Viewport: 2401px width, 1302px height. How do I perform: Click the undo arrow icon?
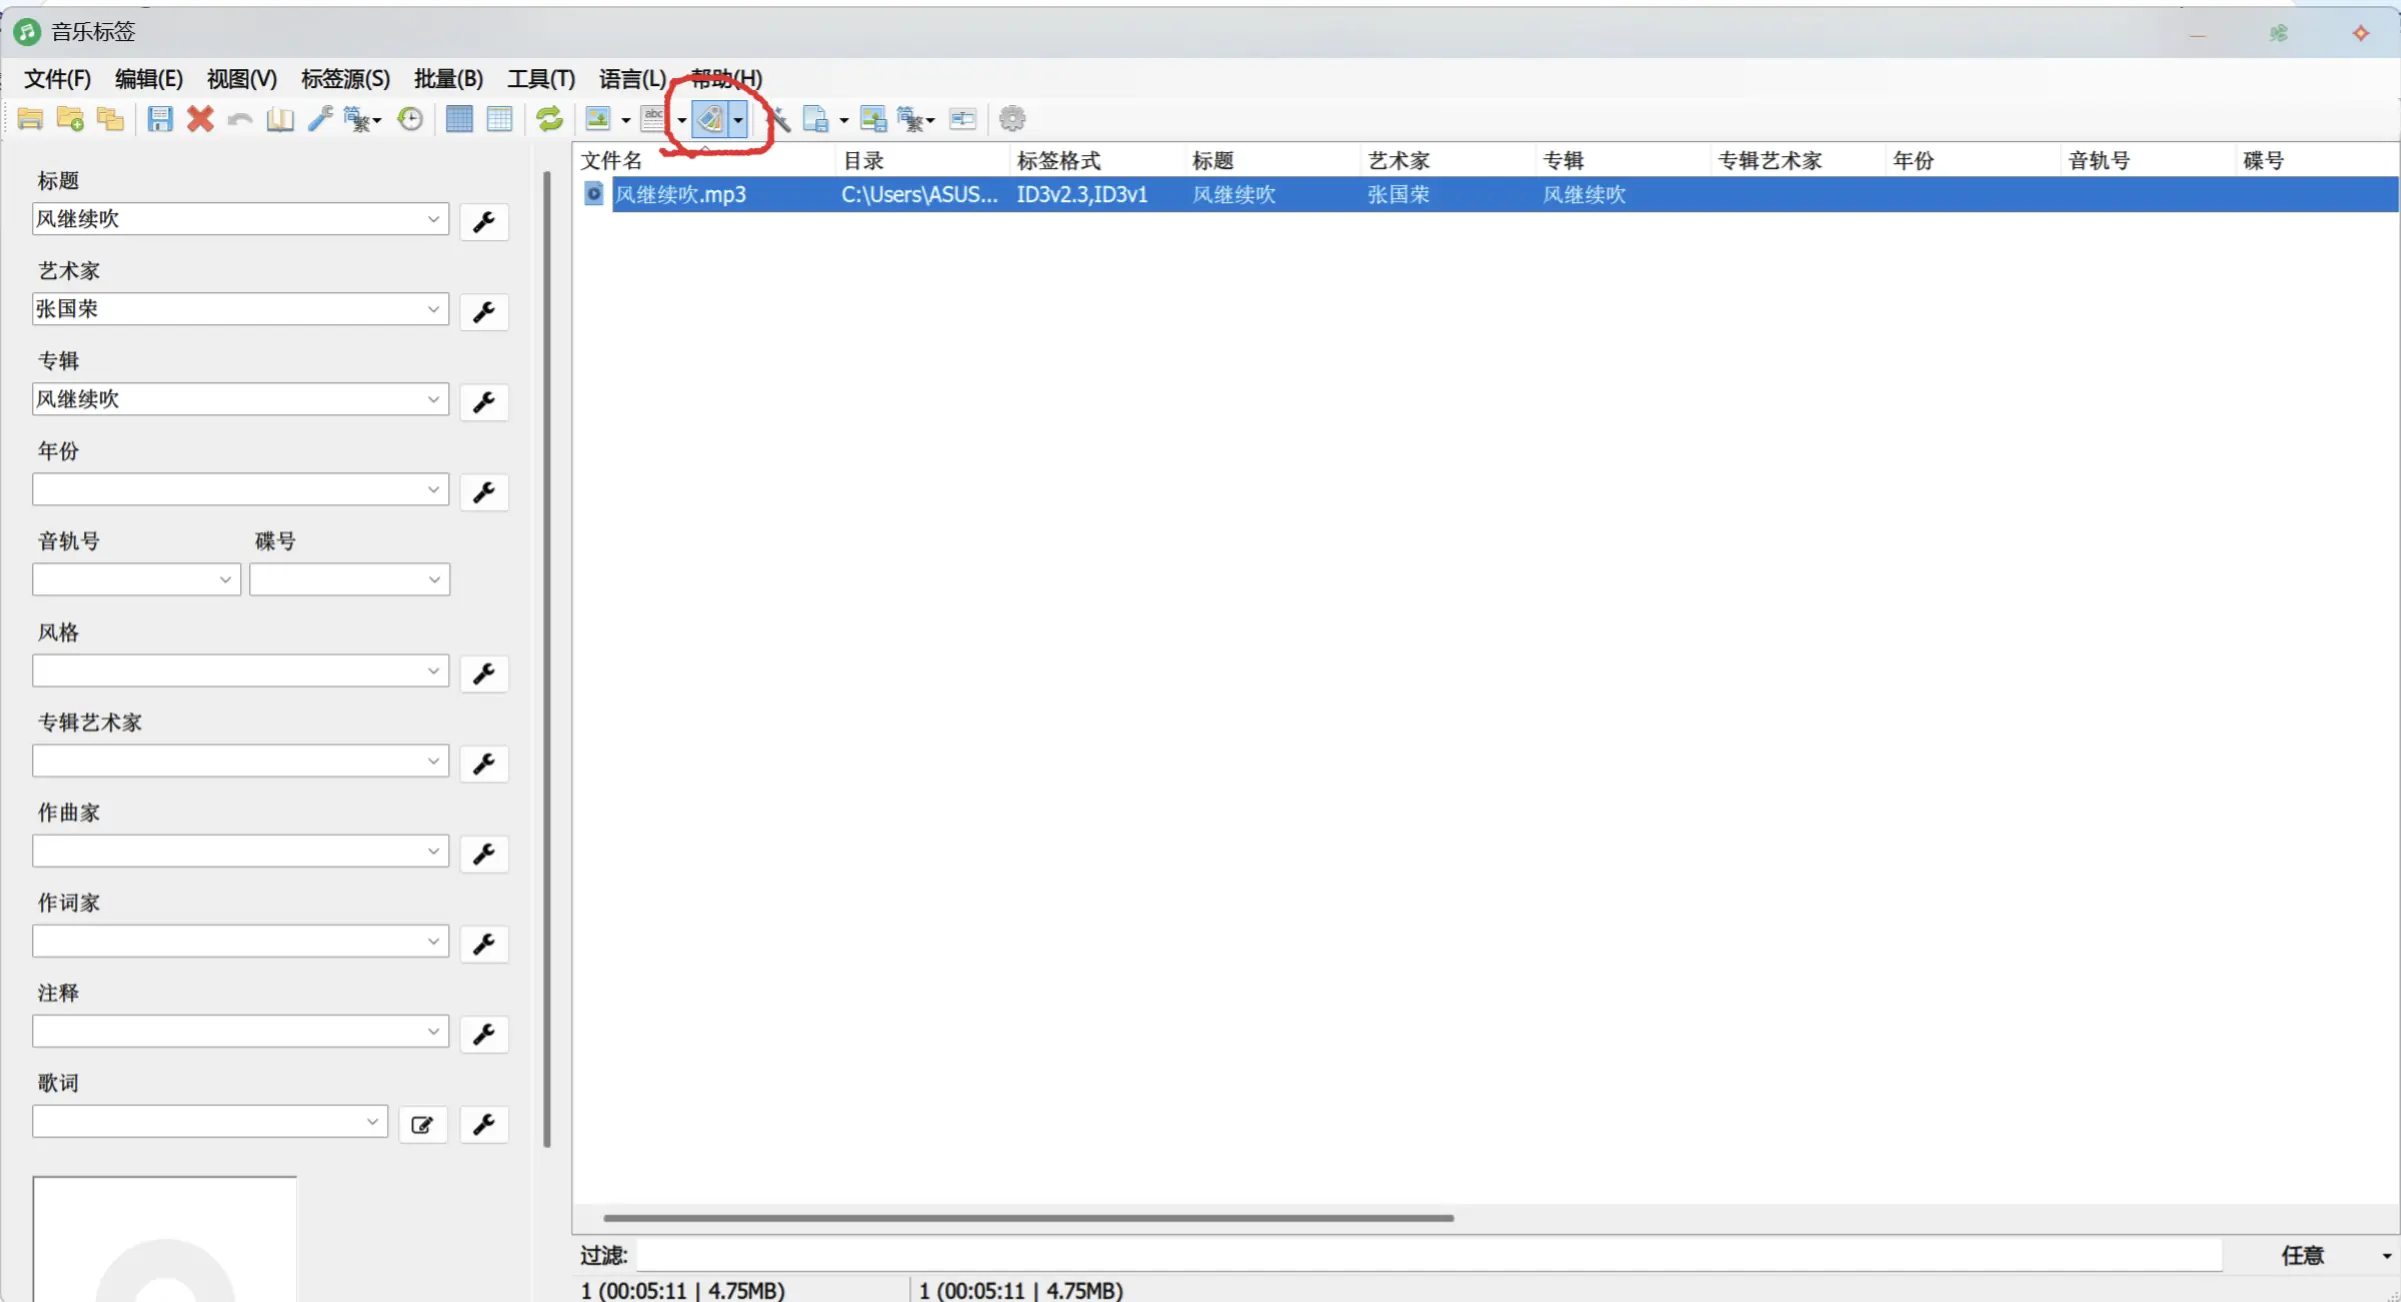click(x=240, y=119)
